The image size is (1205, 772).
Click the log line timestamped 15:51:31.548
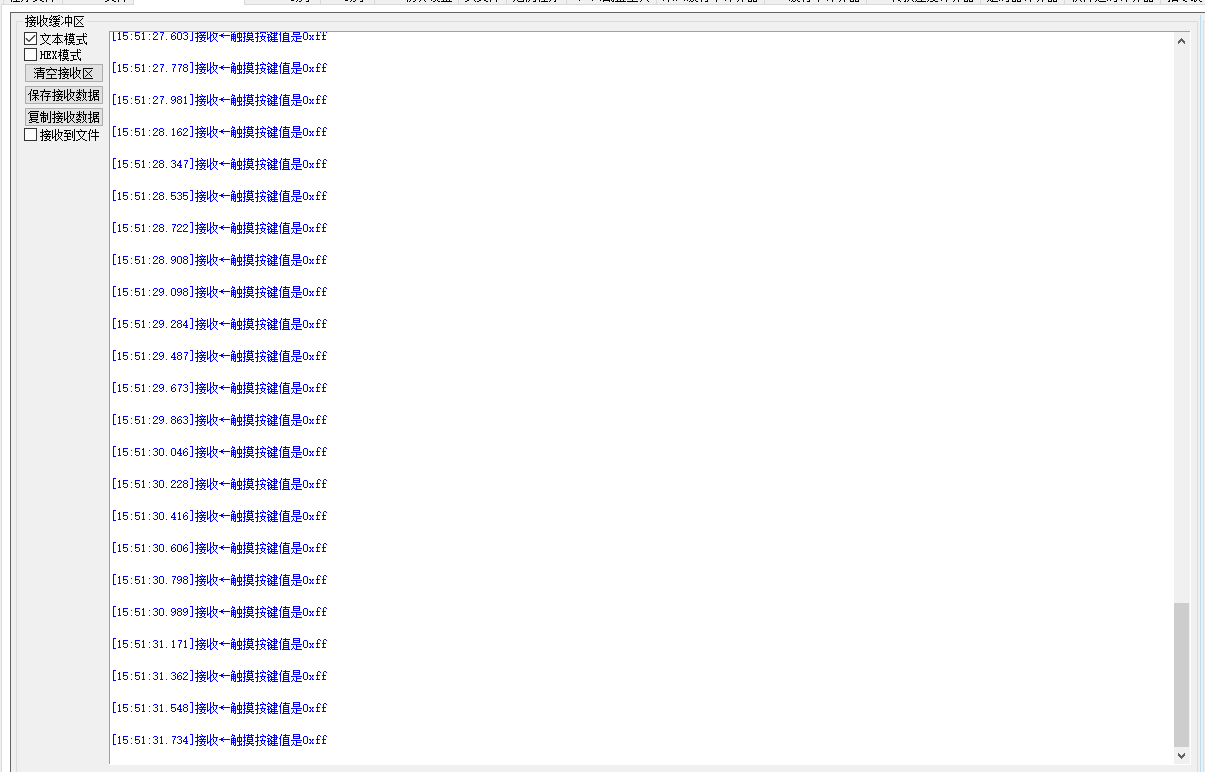[x=219, y=708]
